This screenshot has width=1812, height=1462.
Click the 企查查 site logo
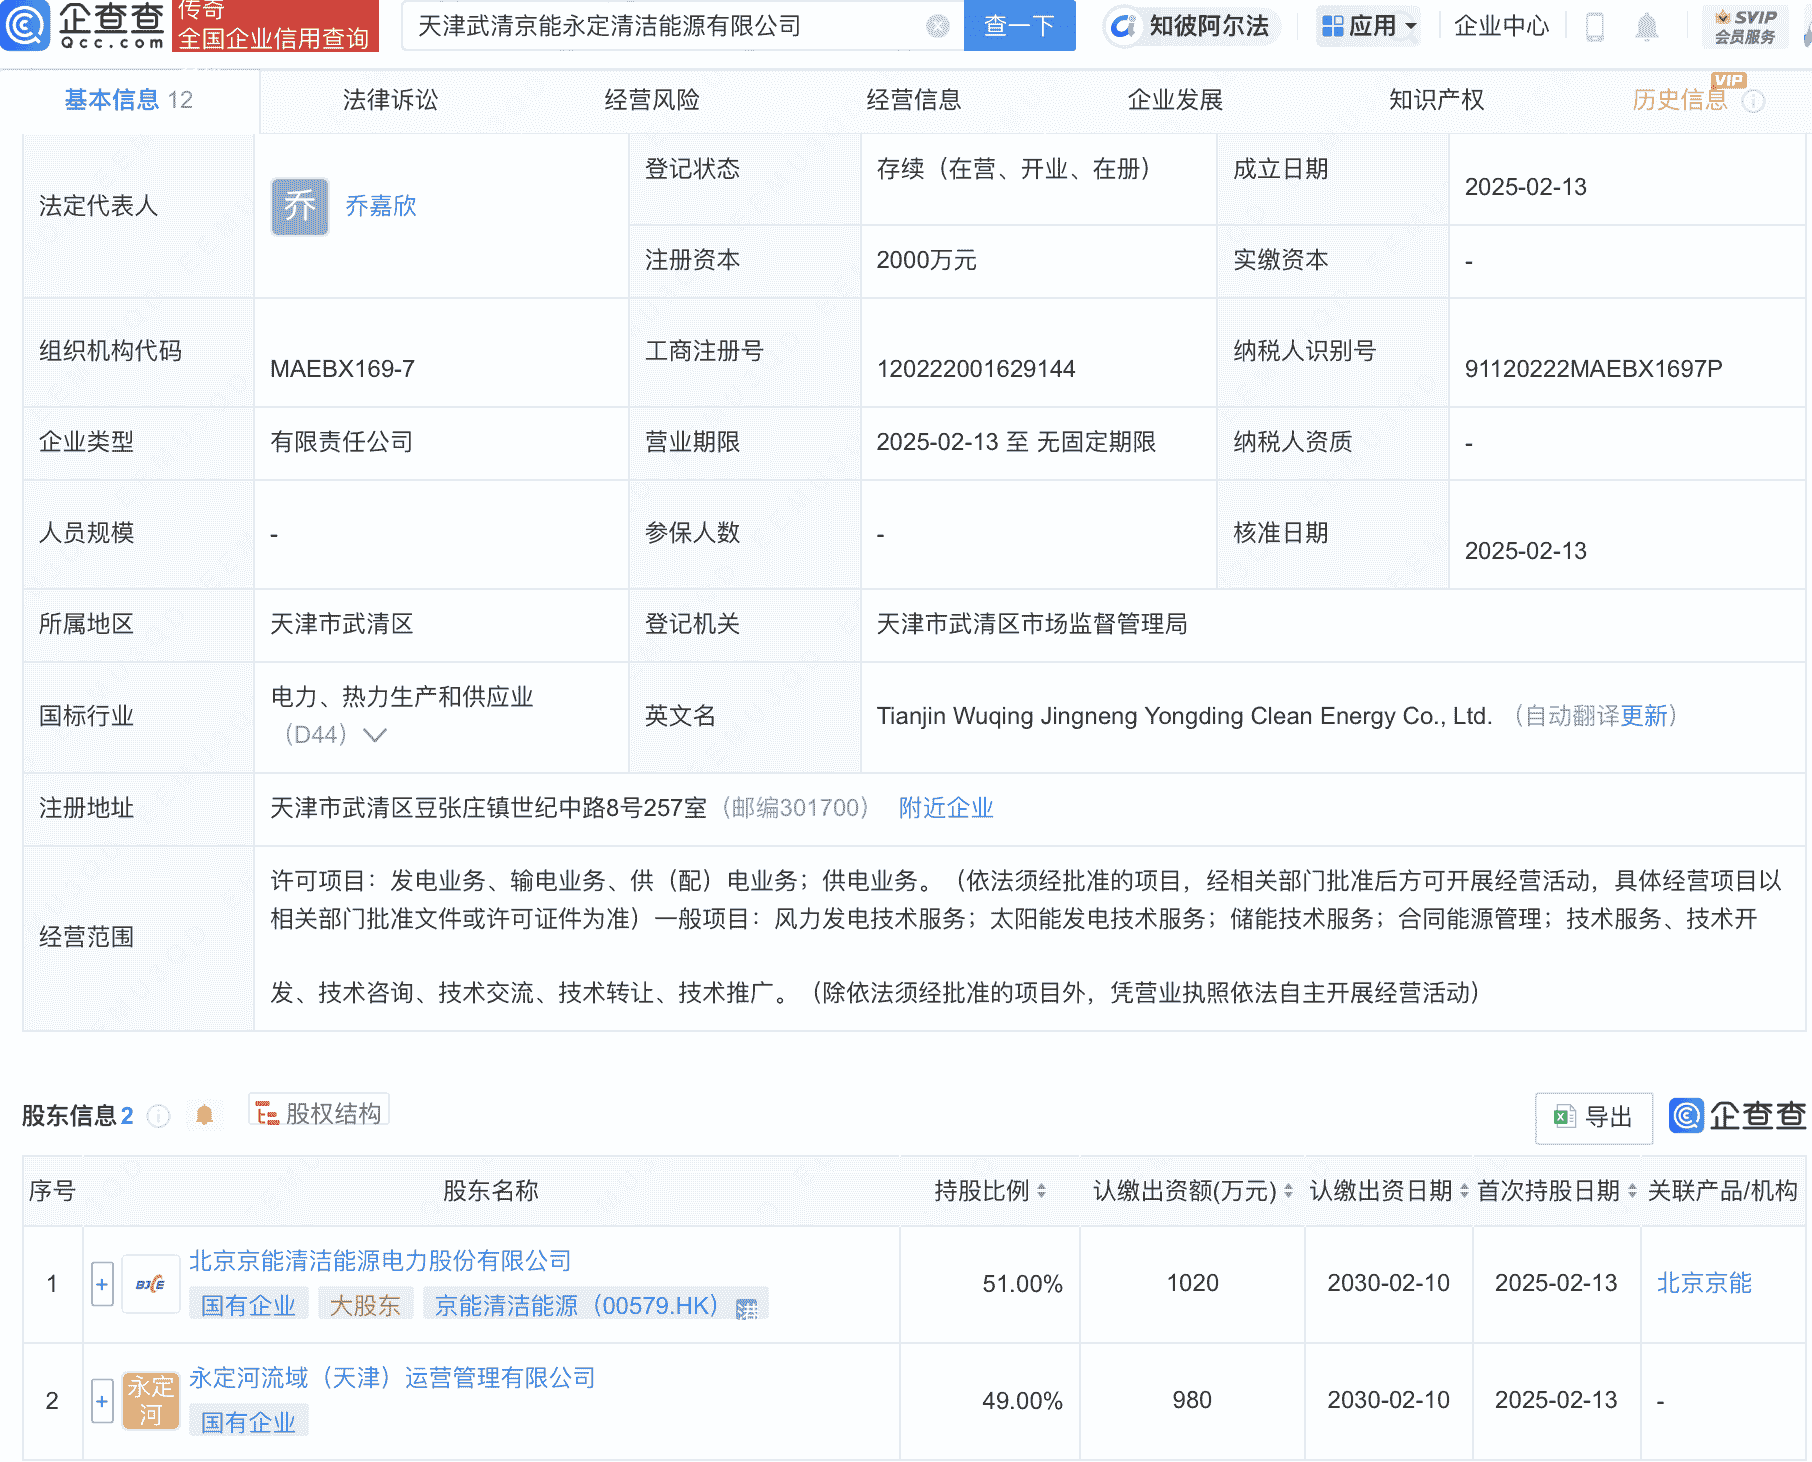coord(85,27)
